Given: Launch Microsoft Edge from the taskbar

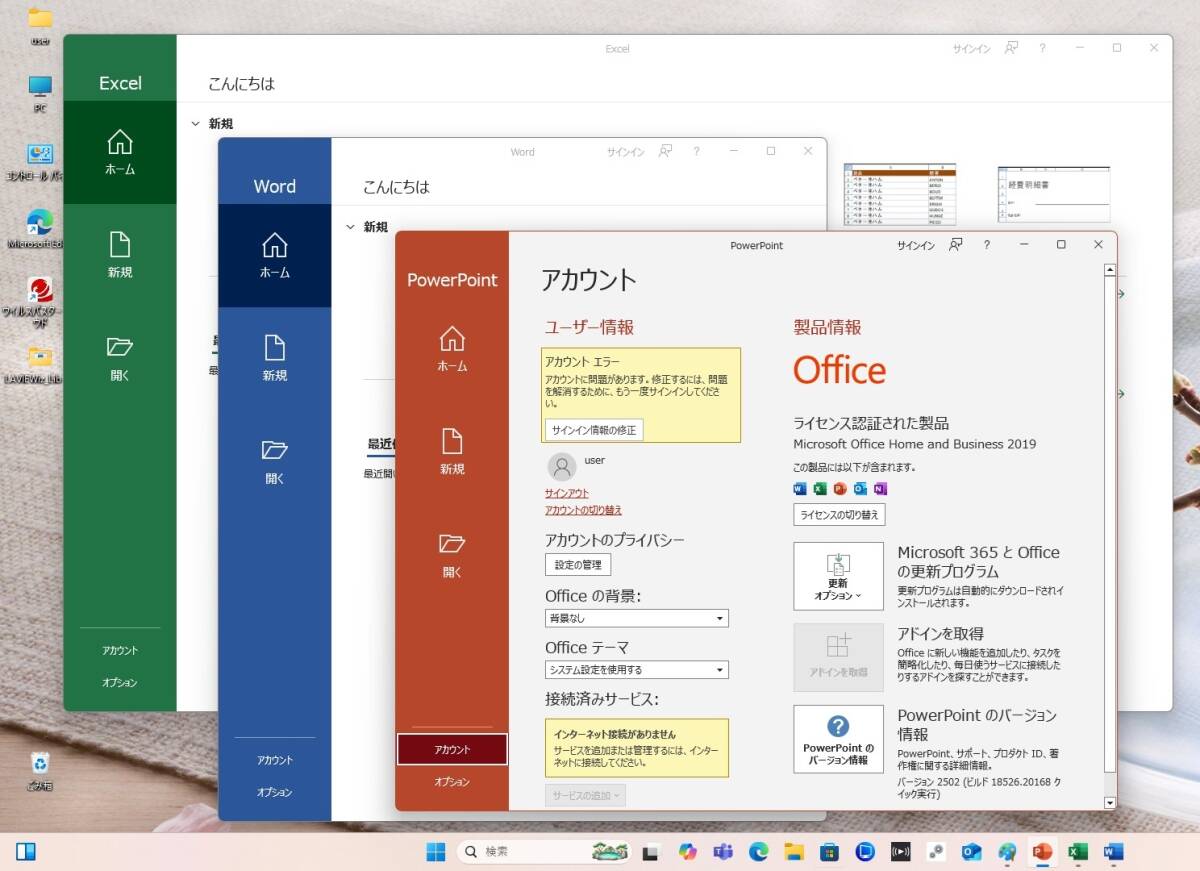Looking at the screenshot, I should [759, 852].
